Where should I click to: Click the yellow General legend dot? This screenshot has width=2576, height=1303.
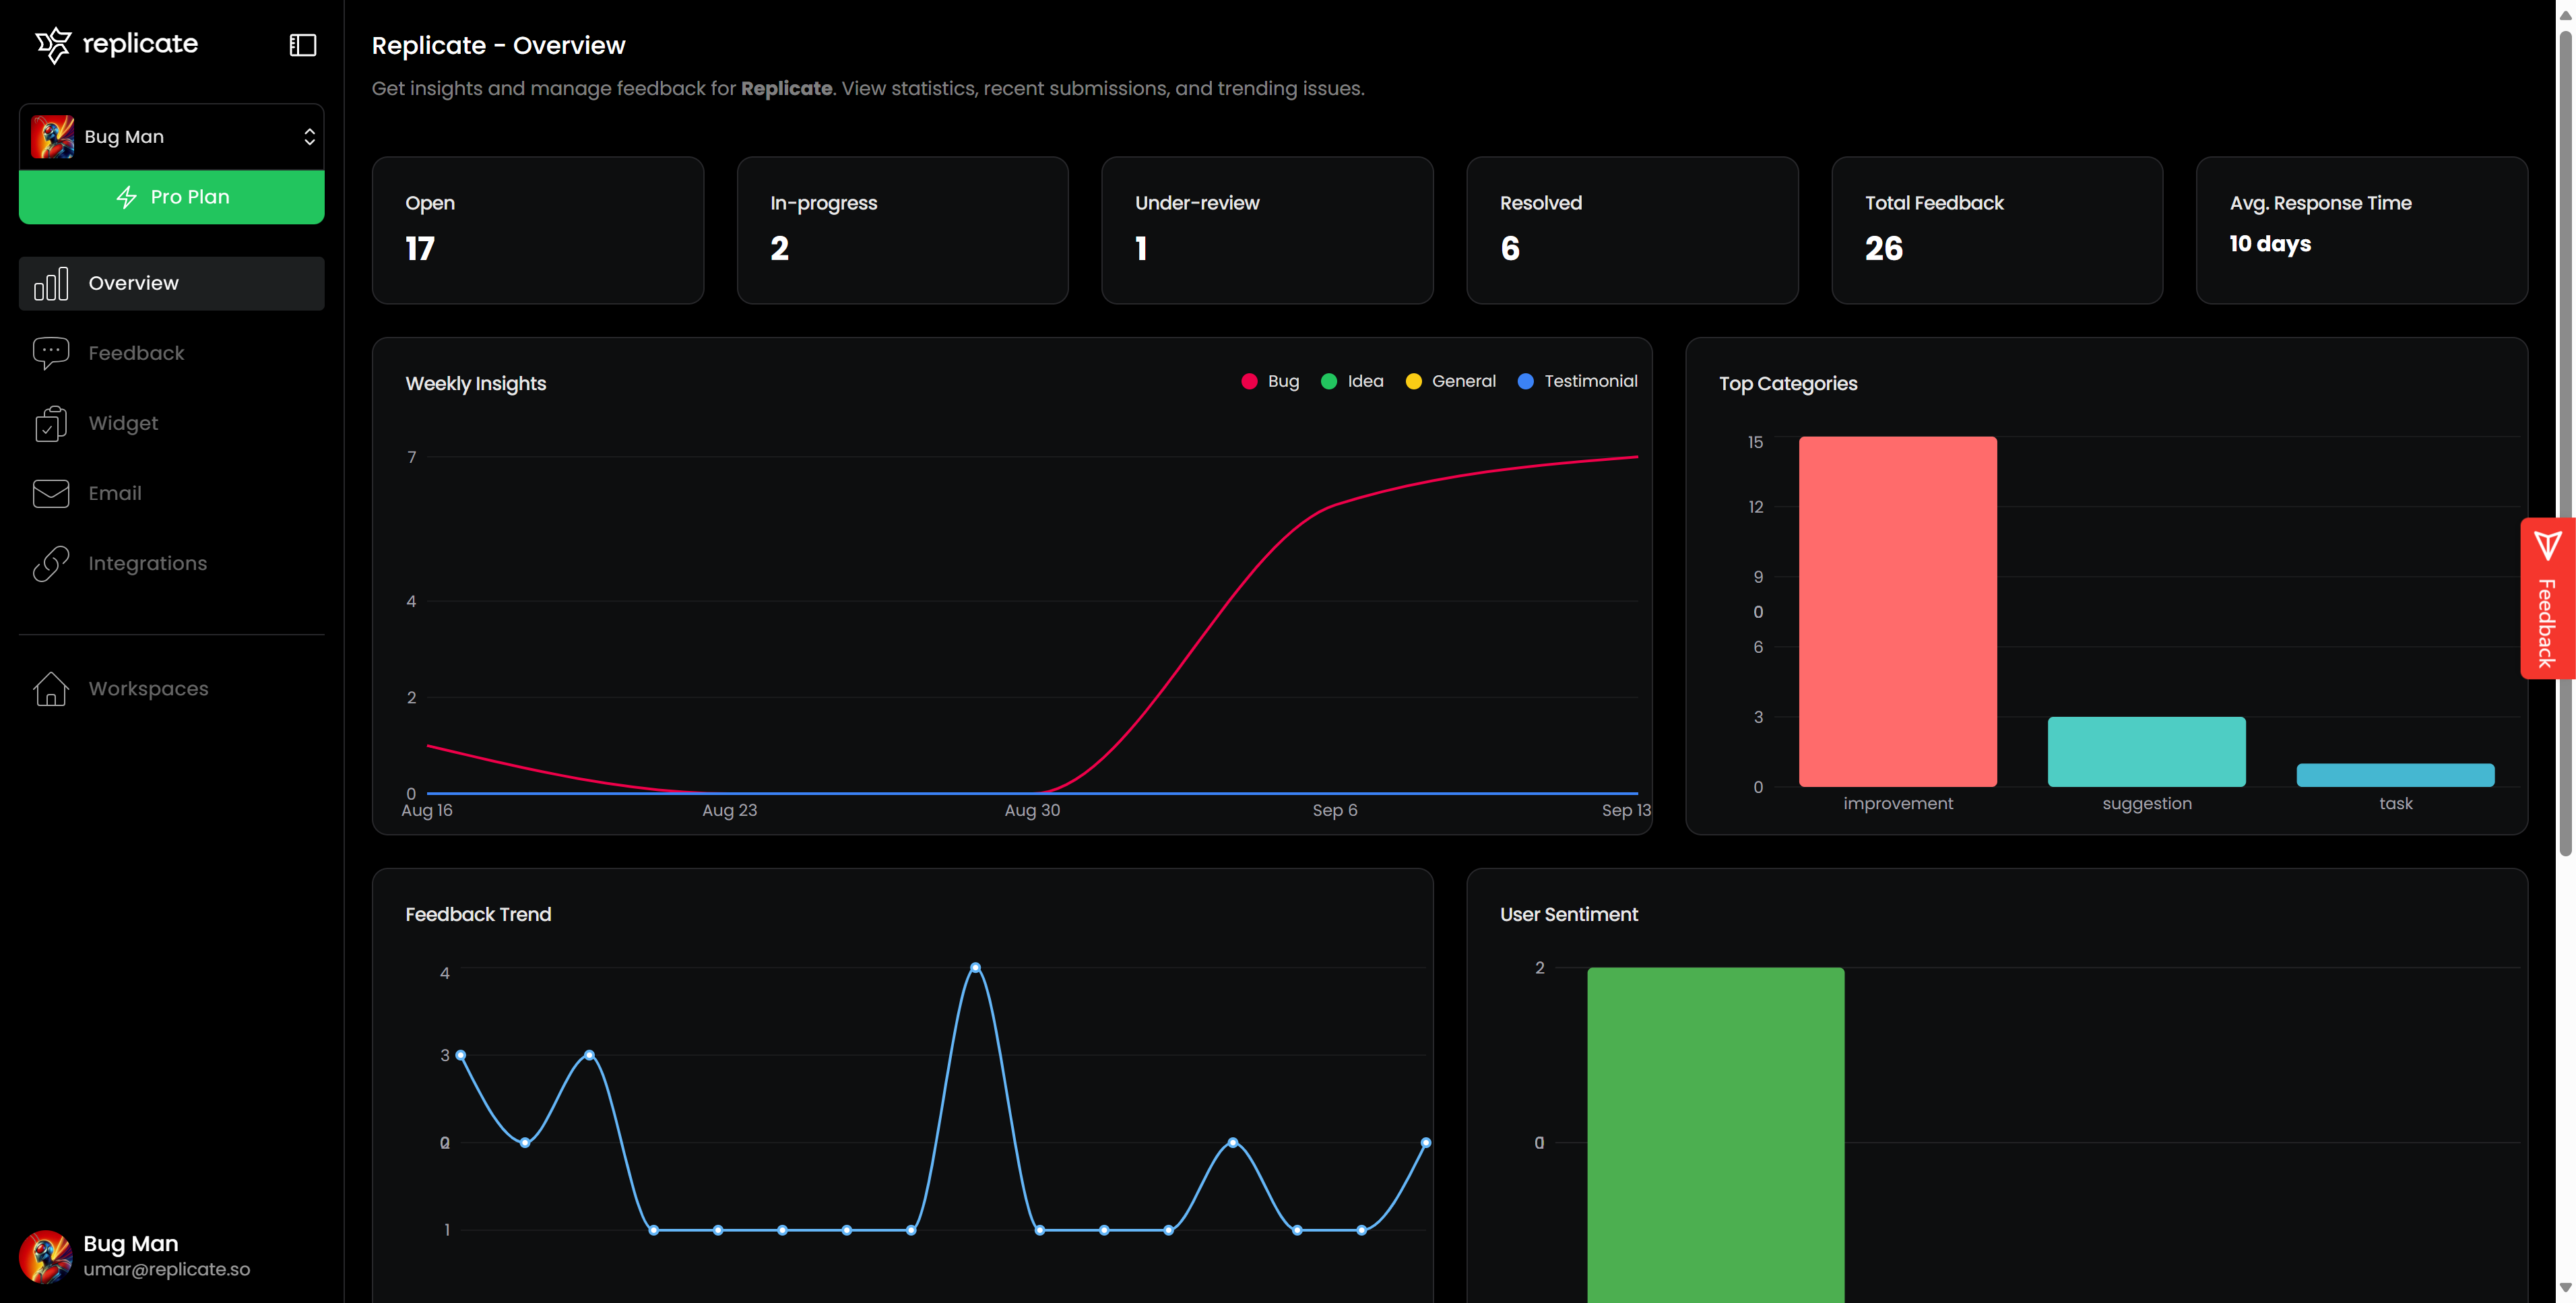point(1413,381)
